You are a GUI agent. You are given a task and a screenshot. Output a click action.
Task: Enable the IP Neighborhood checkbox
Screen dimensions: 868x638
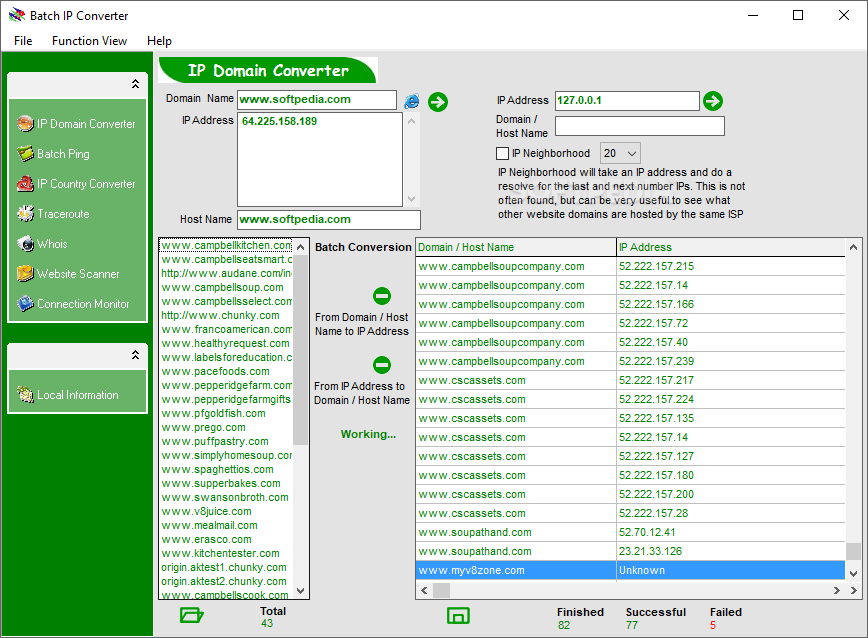(502, 153)
